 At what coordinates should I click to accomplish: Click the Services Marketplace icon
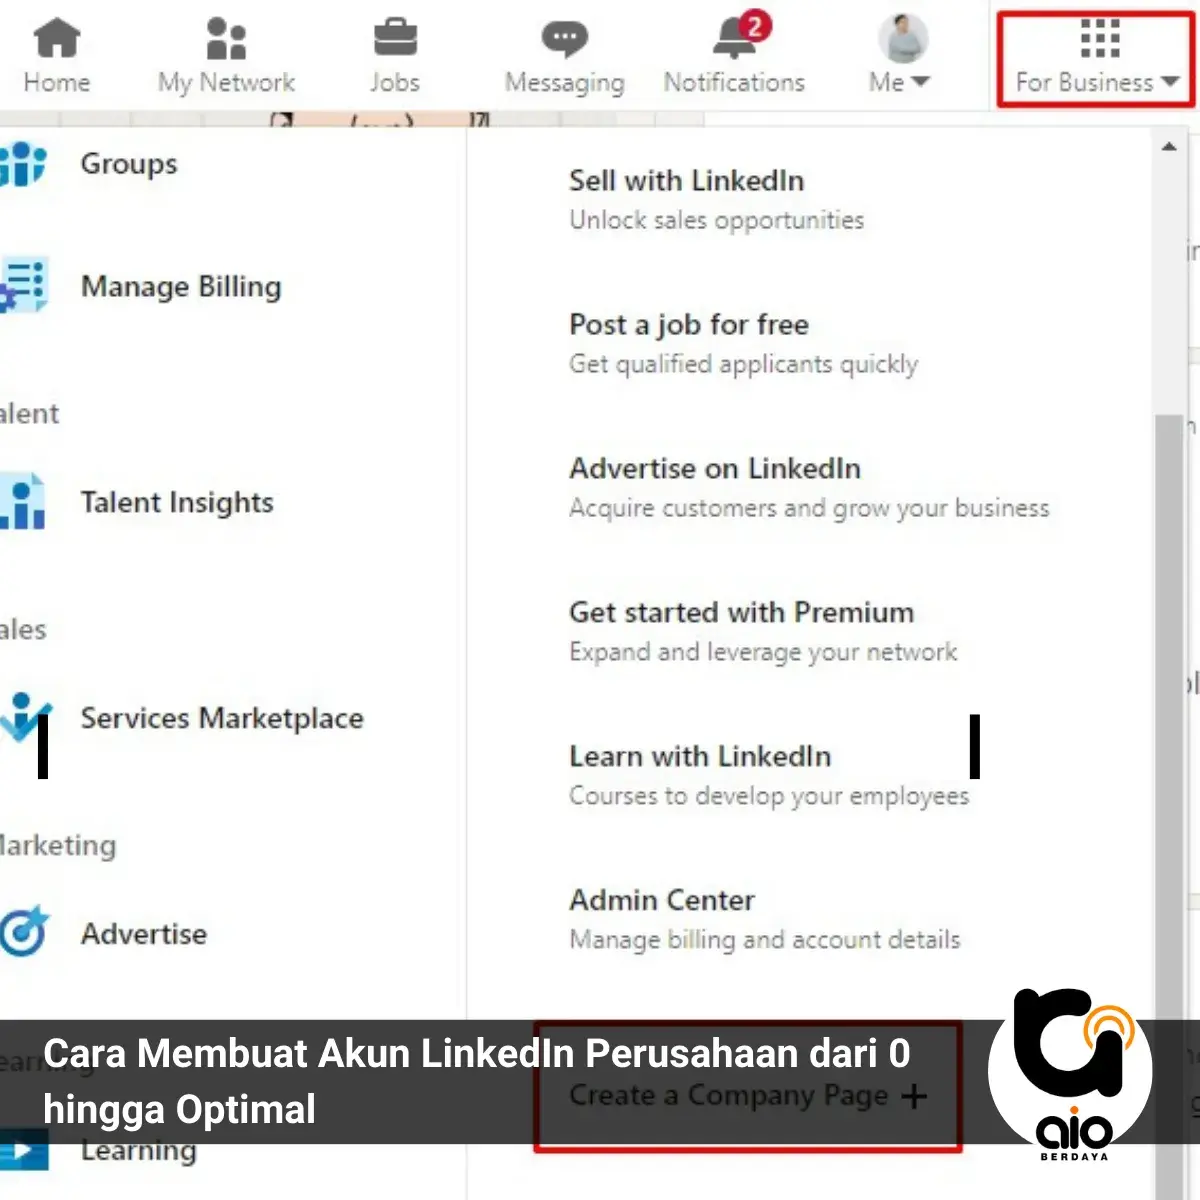pyautogui.click(x=25, y=717)
